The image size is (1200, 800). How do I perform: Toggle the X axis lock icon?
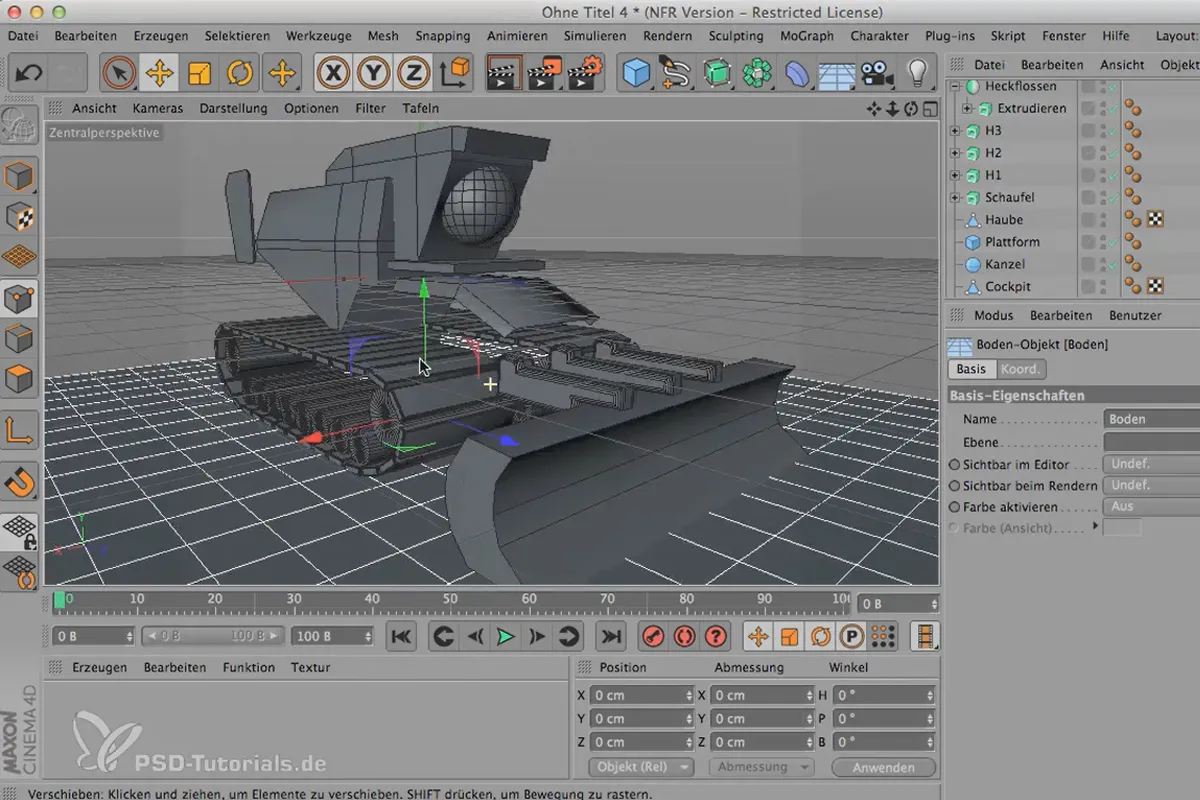coord(333,73)
